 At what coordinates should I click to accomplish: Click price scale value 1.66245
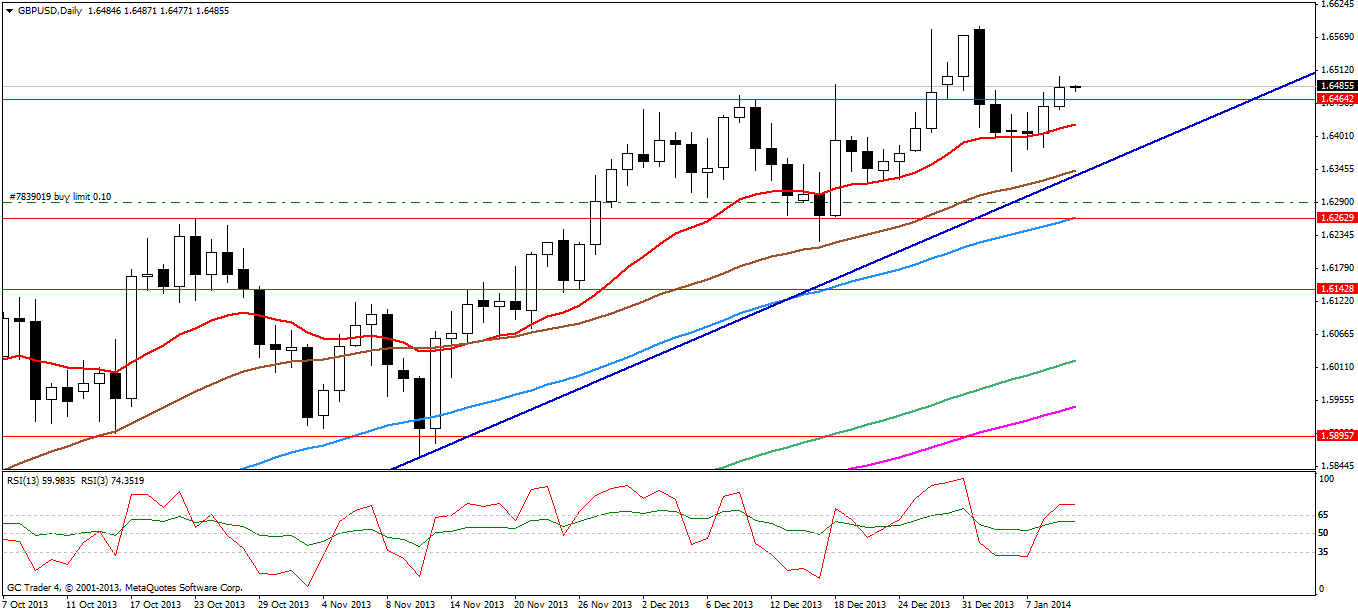click(x=1338, y=4)
